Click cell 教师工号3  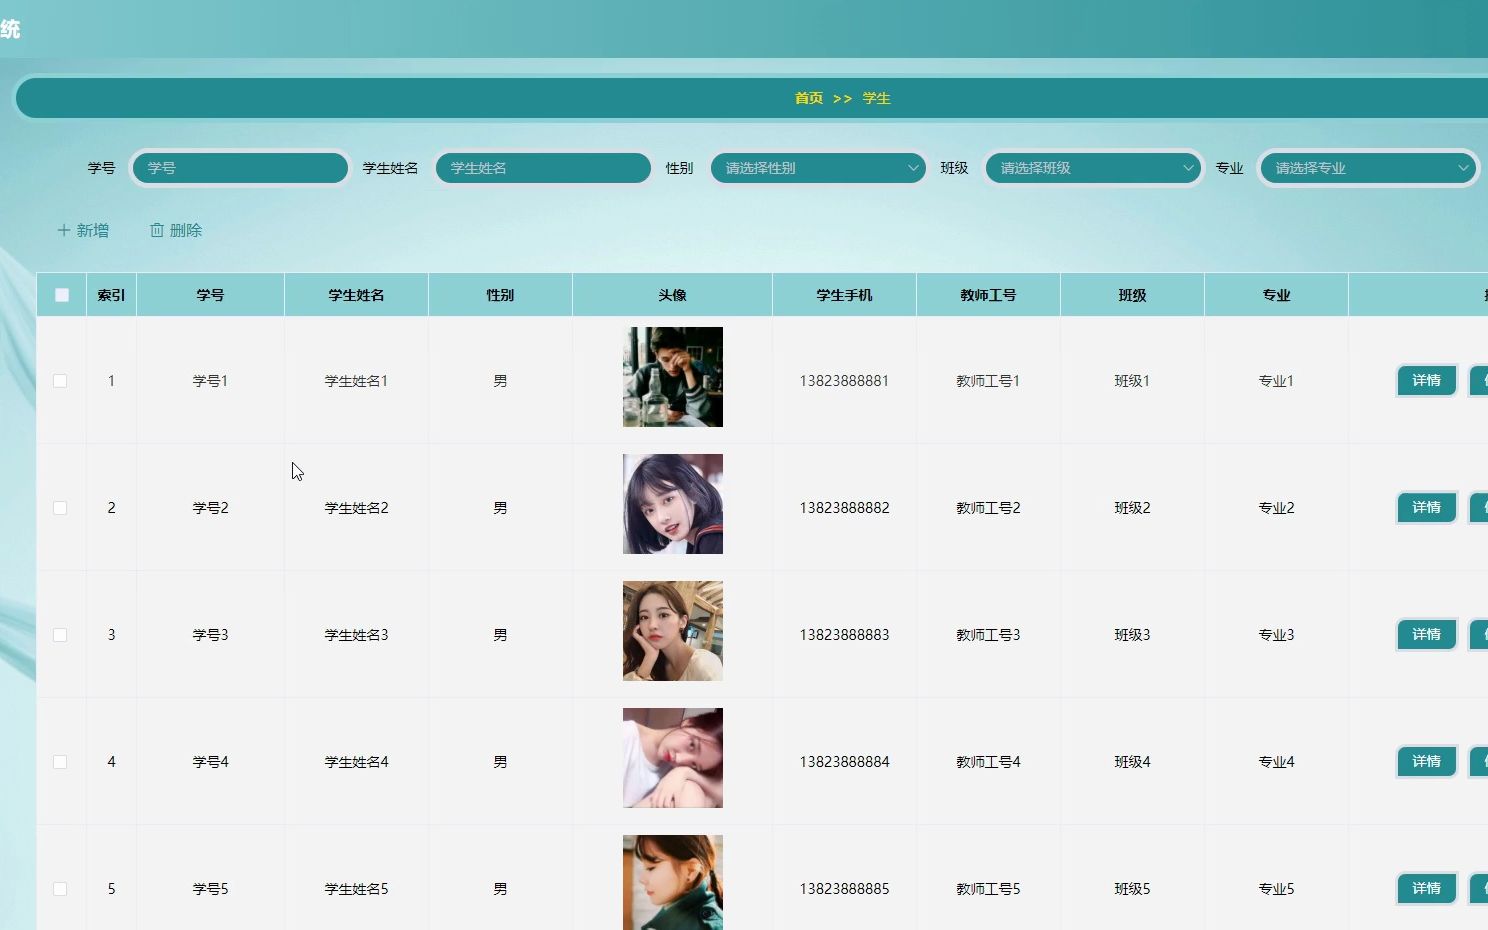coord(988,635)
